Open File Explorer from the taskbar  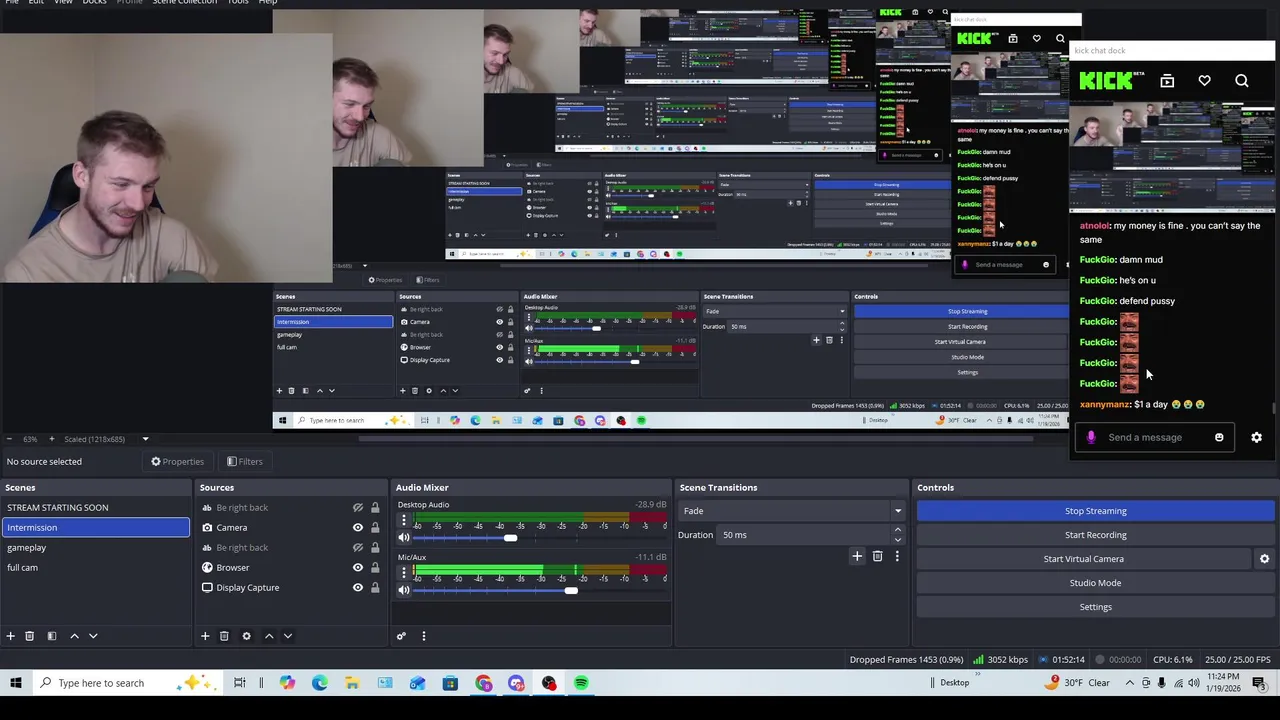click(x=352, y=683)
